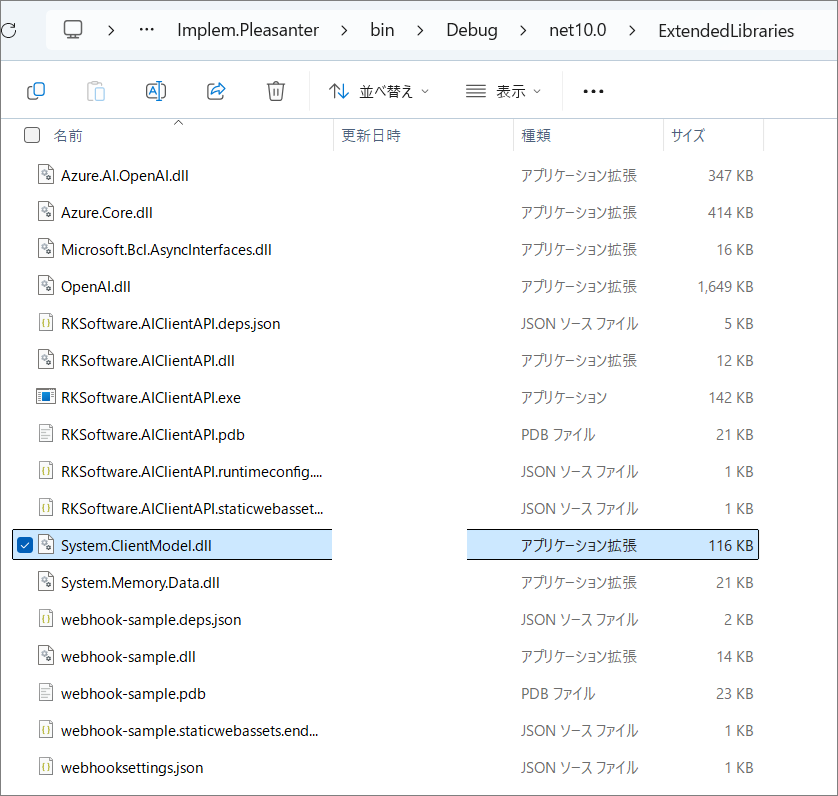Expand chevron after the PC icon

pyautogui.click(x=111, y=30)
